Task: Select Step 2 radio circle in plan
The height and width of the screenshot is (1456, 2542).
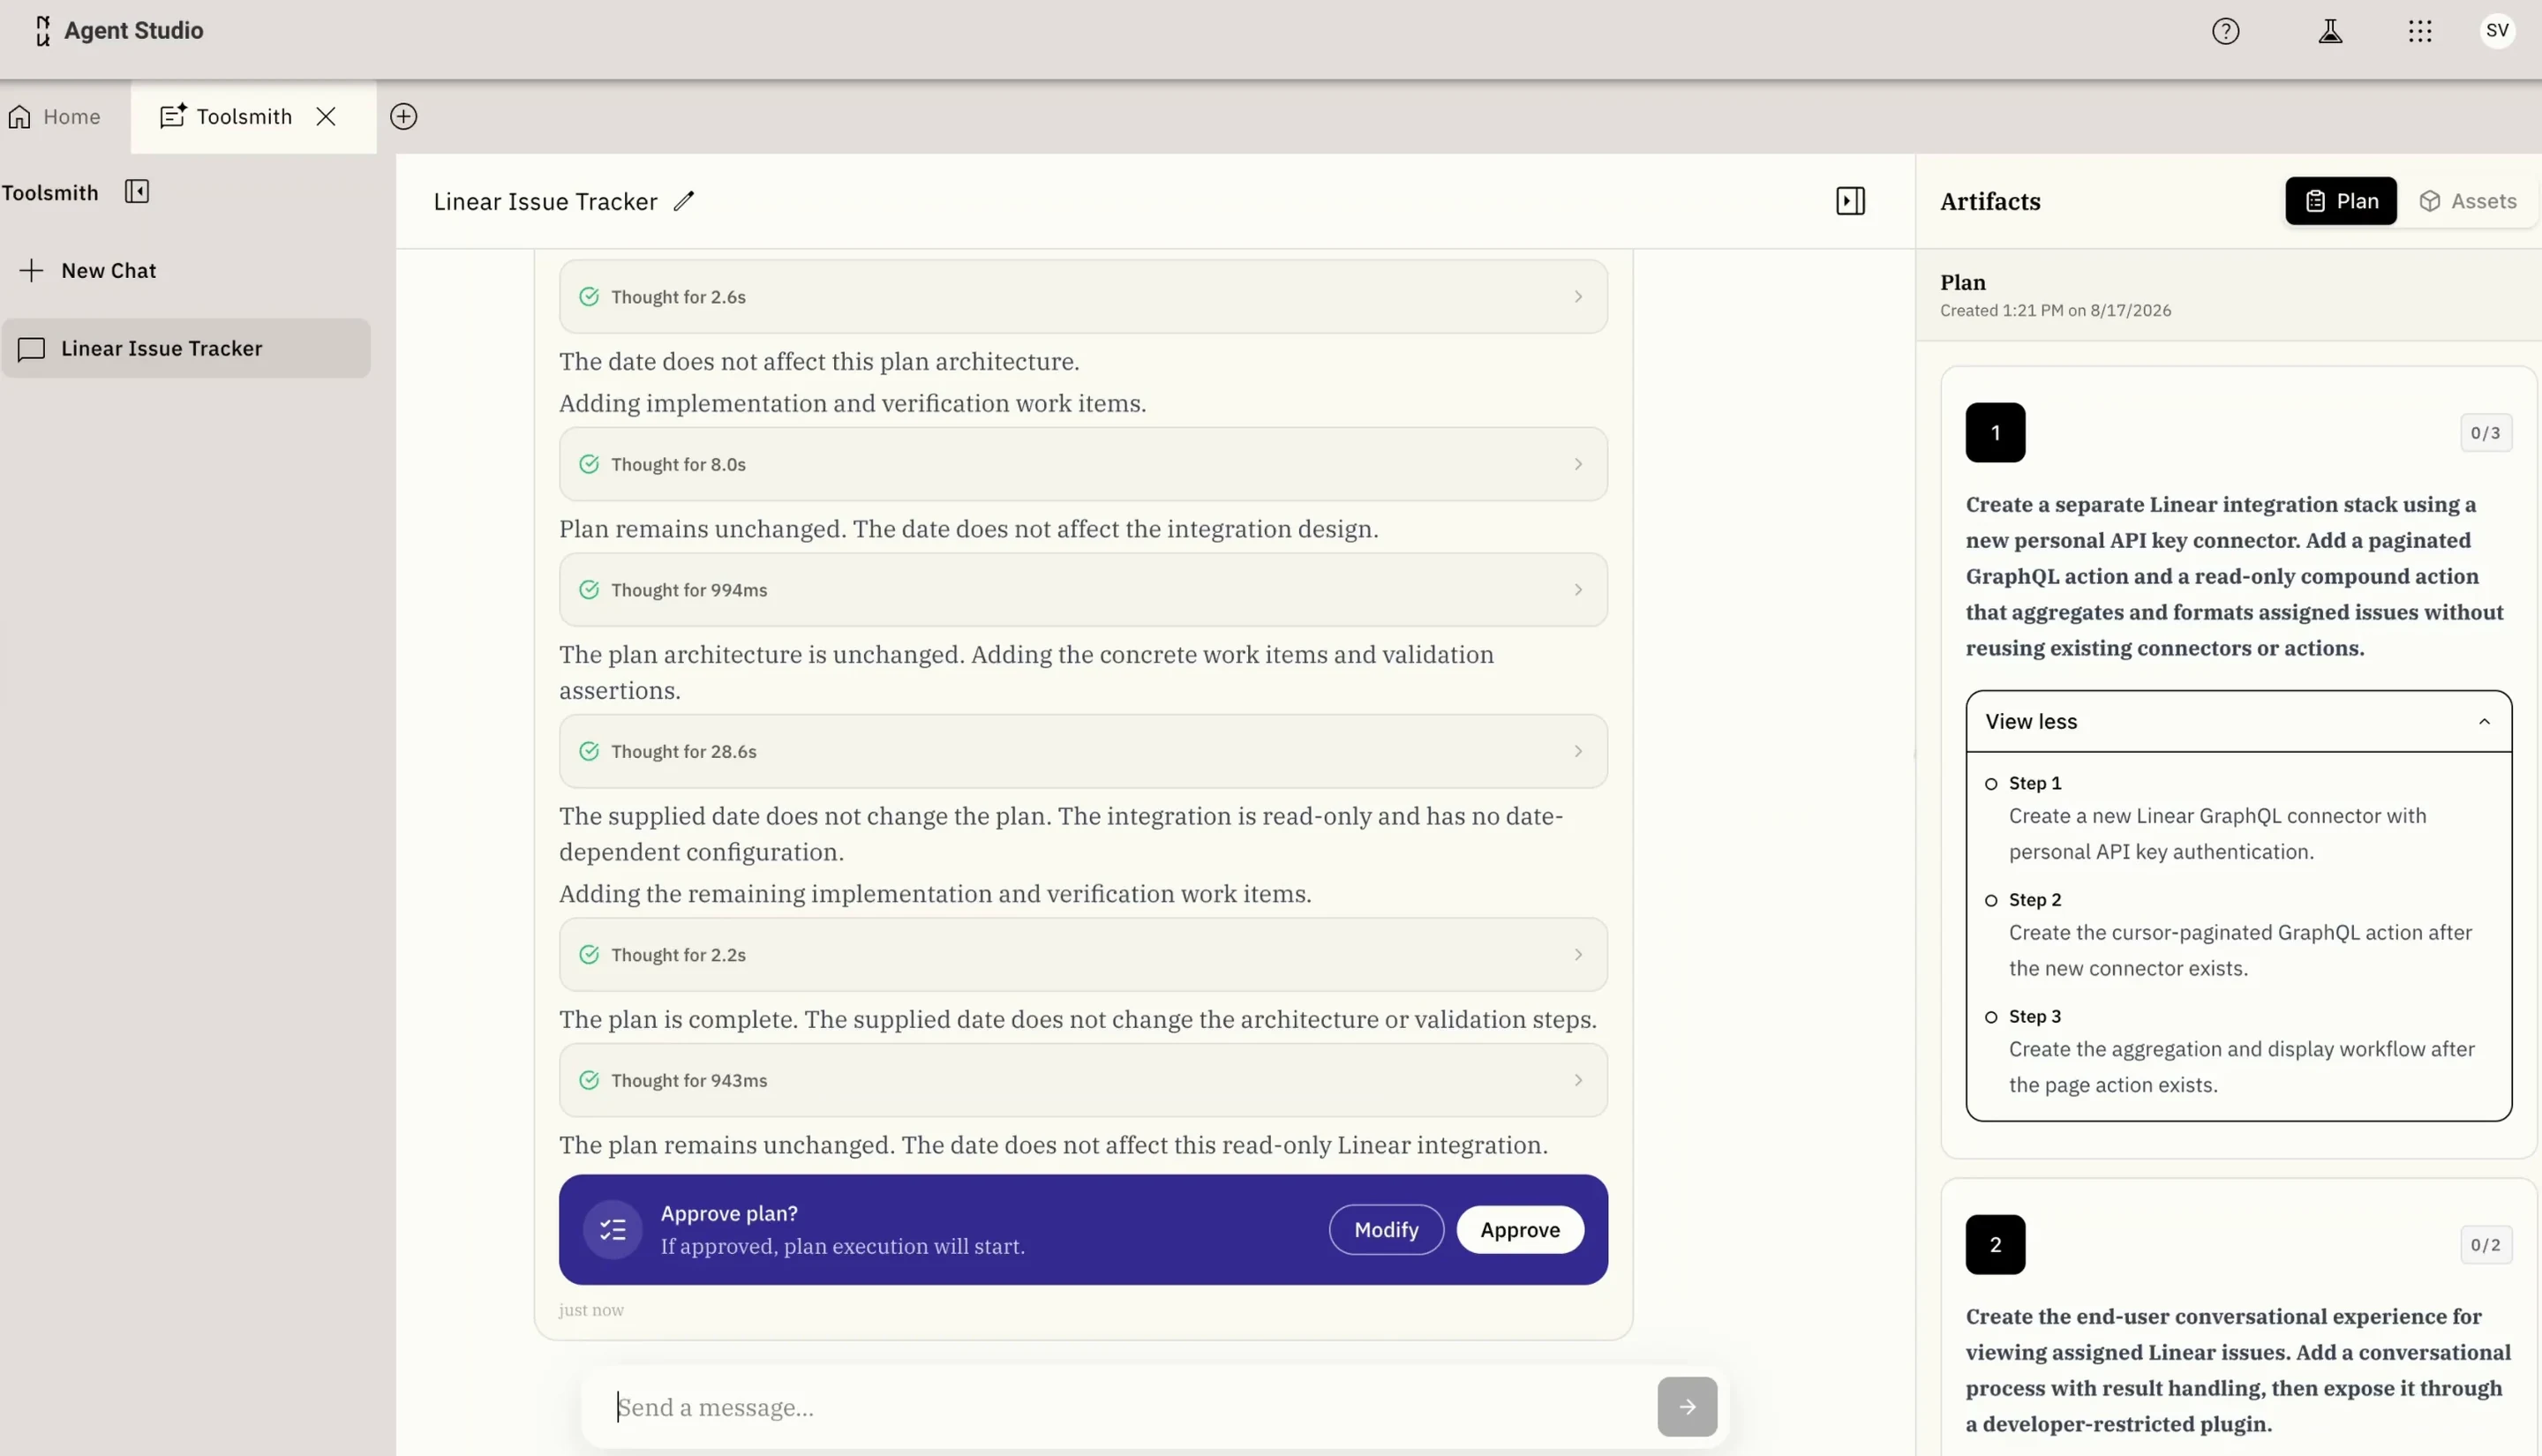Action: [1990, 901]
